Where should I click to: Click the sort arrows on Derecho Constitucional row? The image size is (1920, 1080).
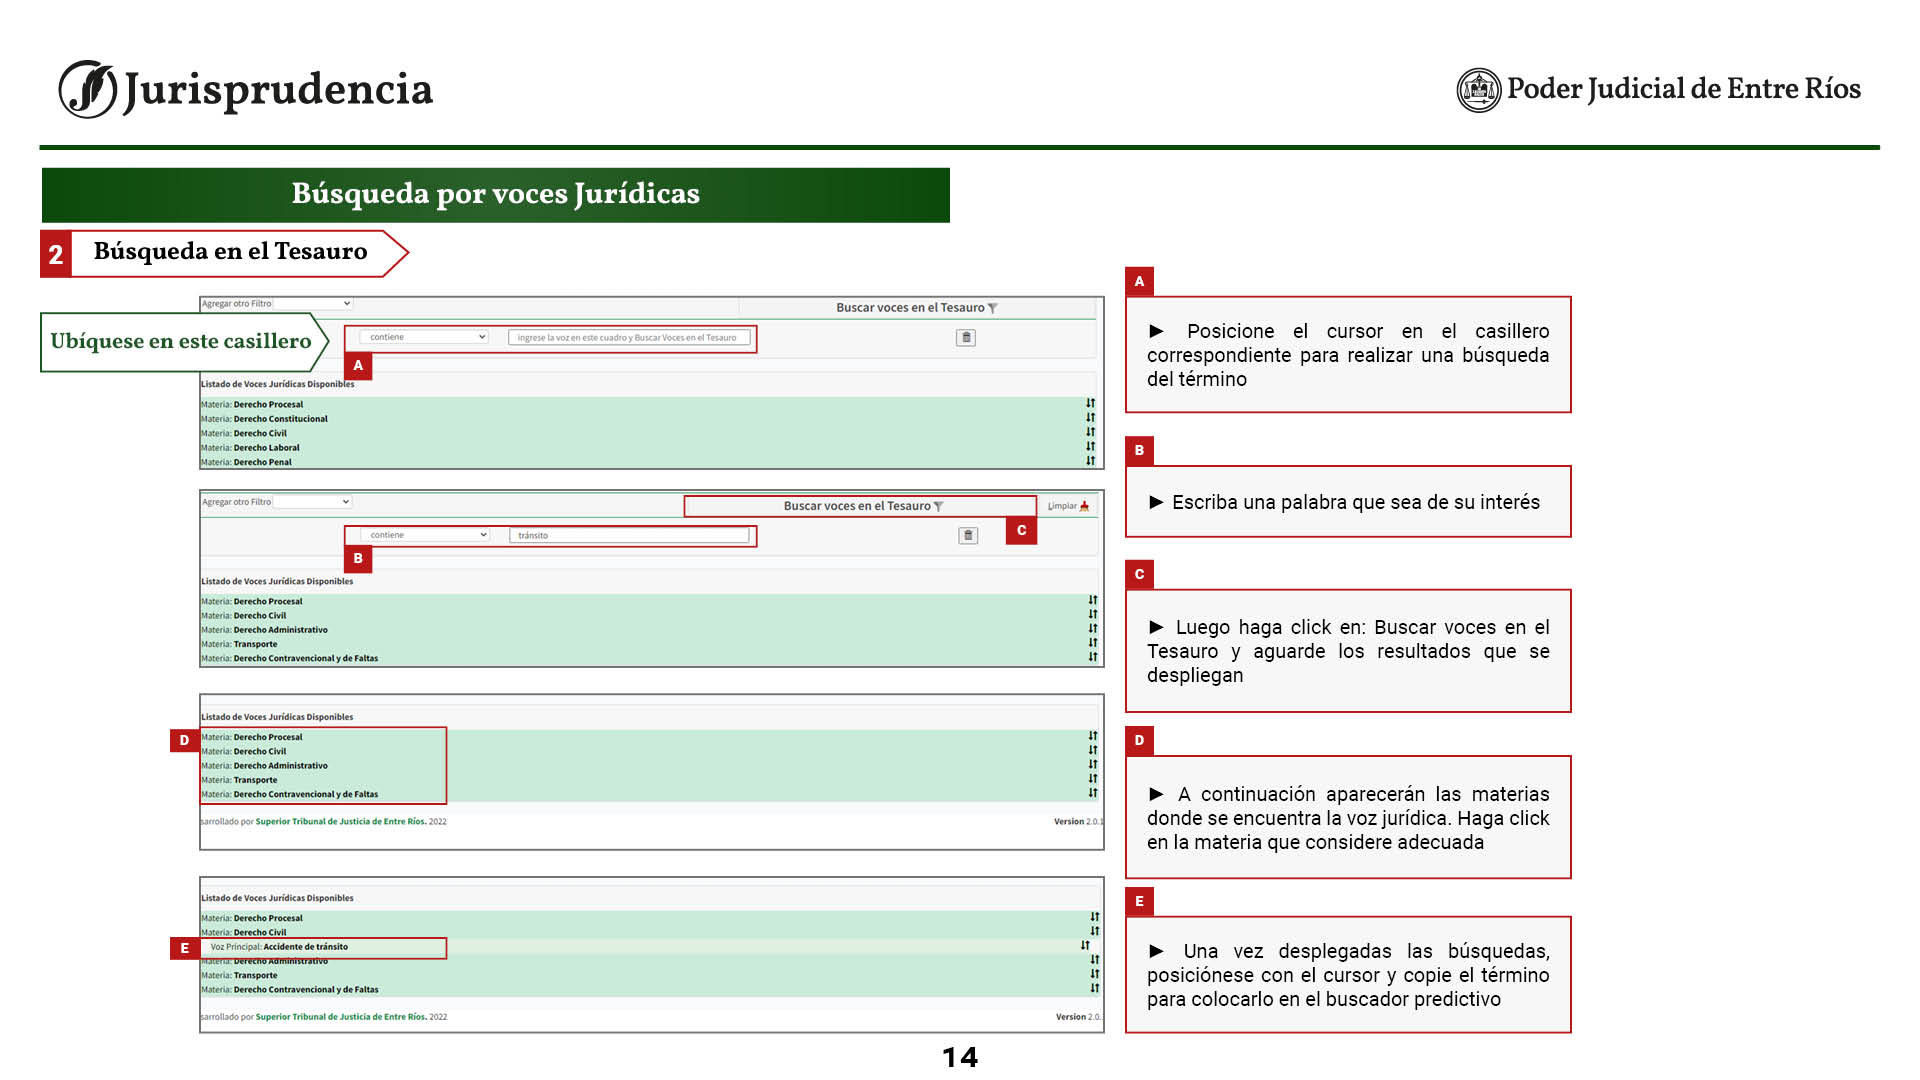(x=1091, y=418)
